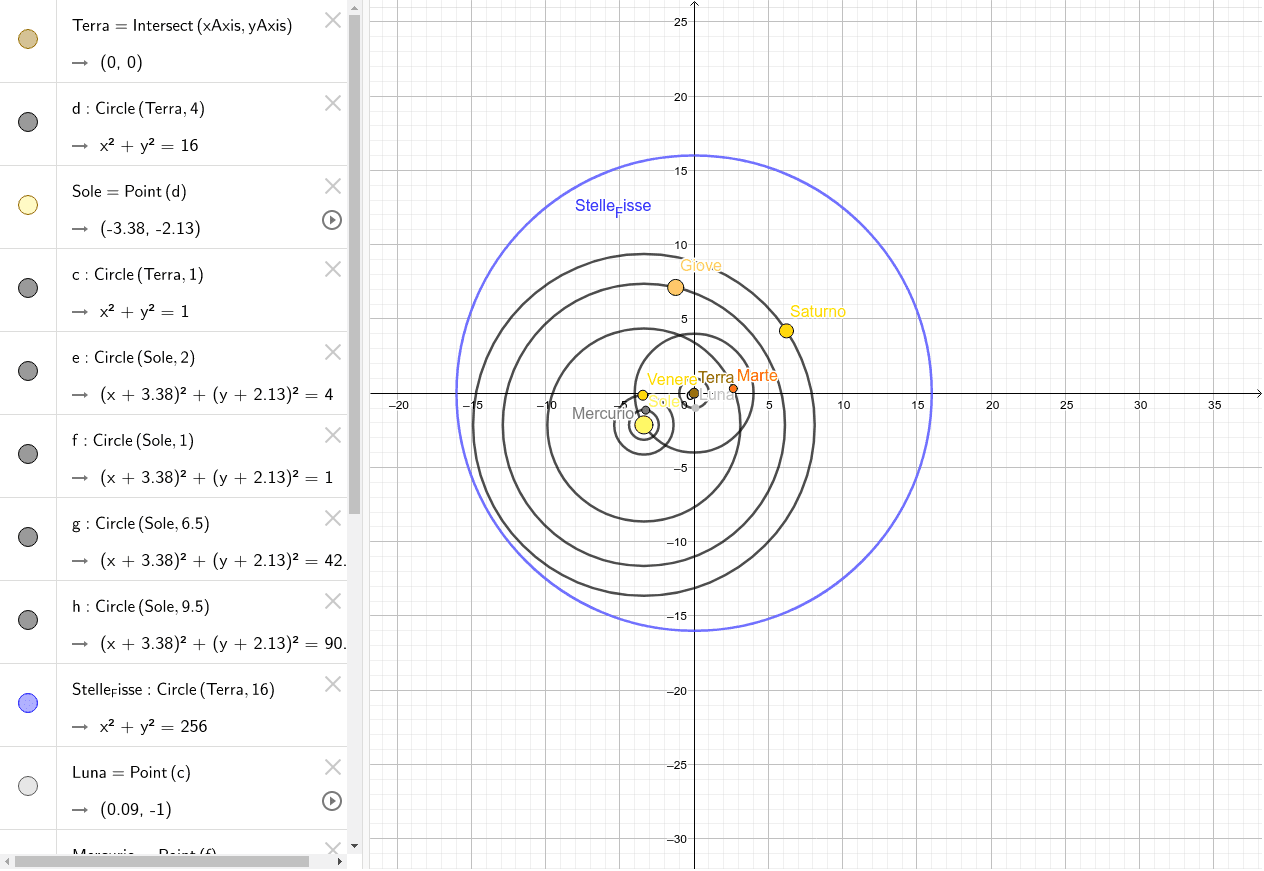Viewport: 1264px width, 871px height.
Task: Toggle visibility of Terra point
Action: click(28, 39)
